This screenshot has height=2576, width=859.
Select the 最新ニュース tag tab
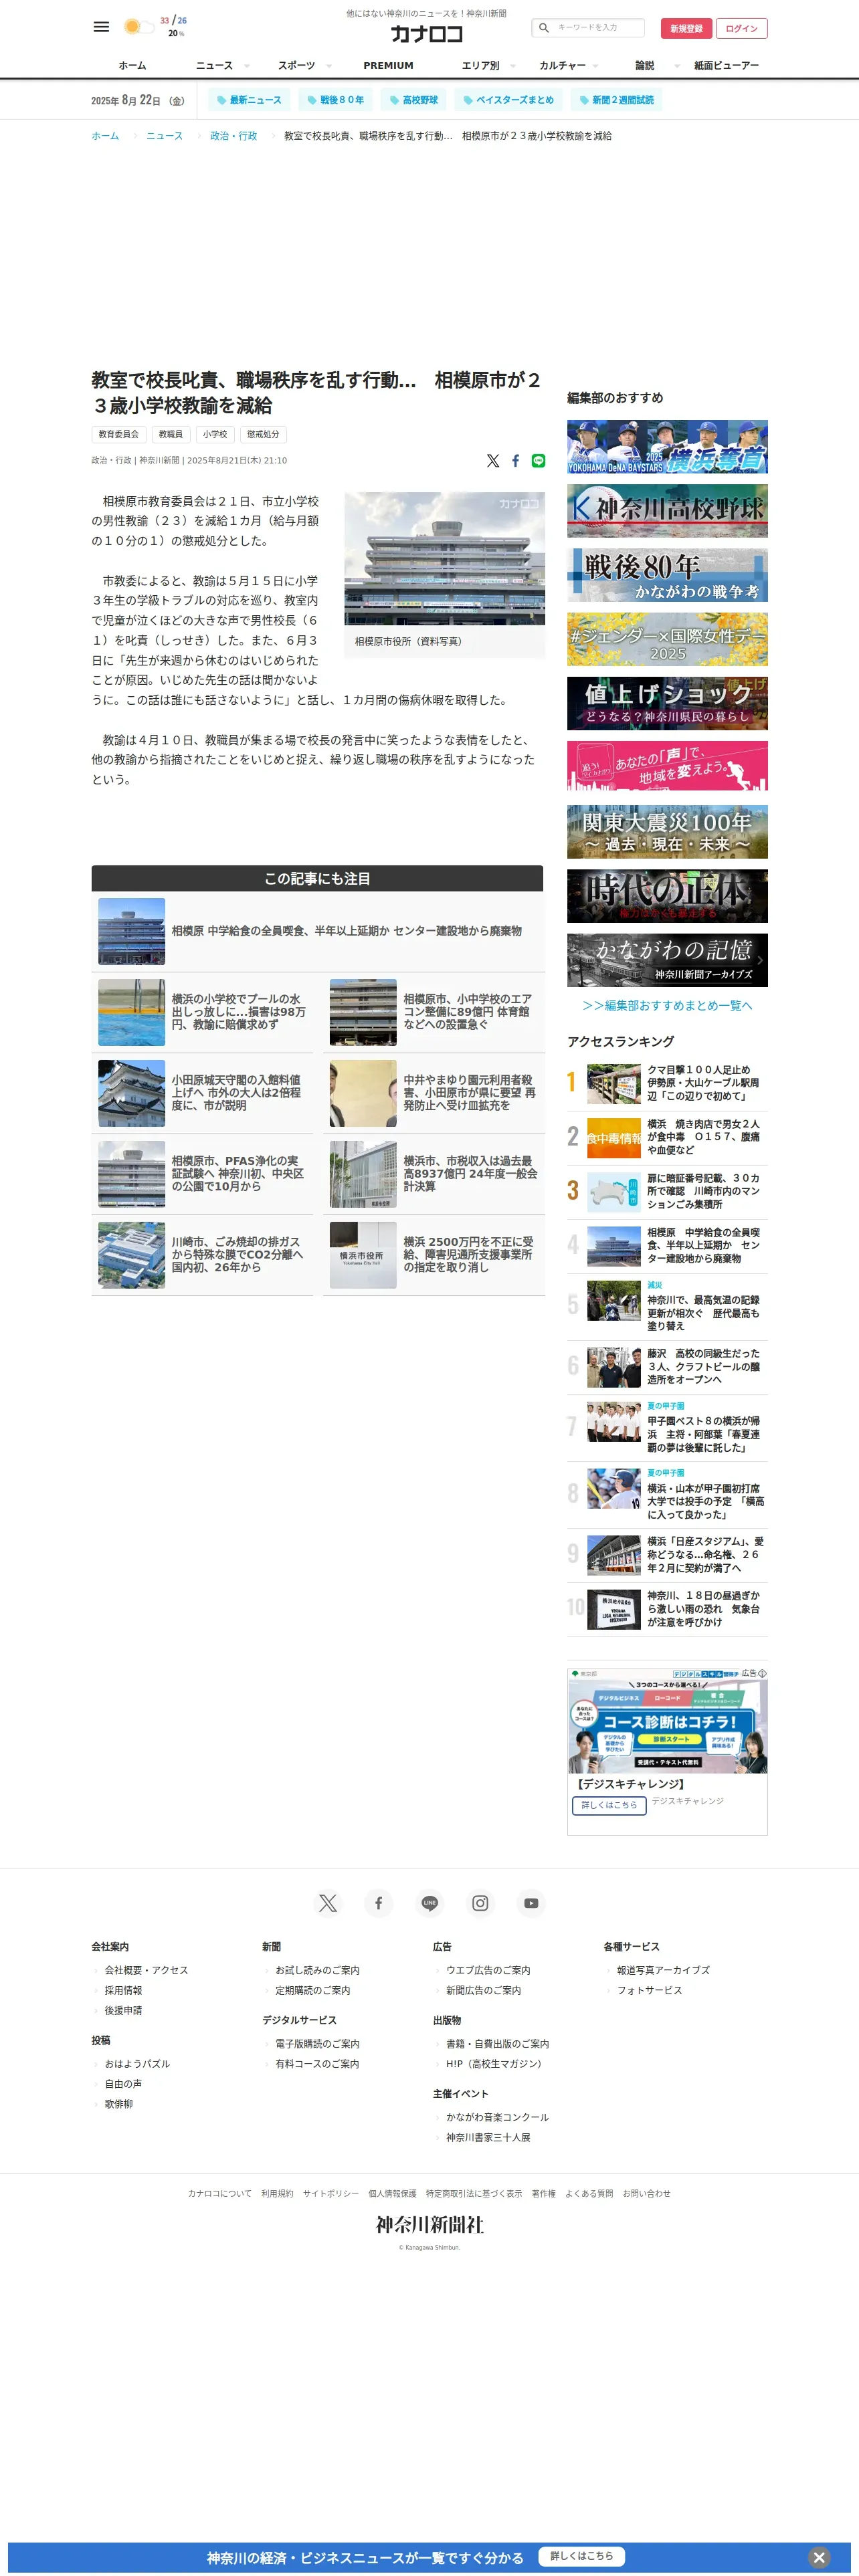250,100
